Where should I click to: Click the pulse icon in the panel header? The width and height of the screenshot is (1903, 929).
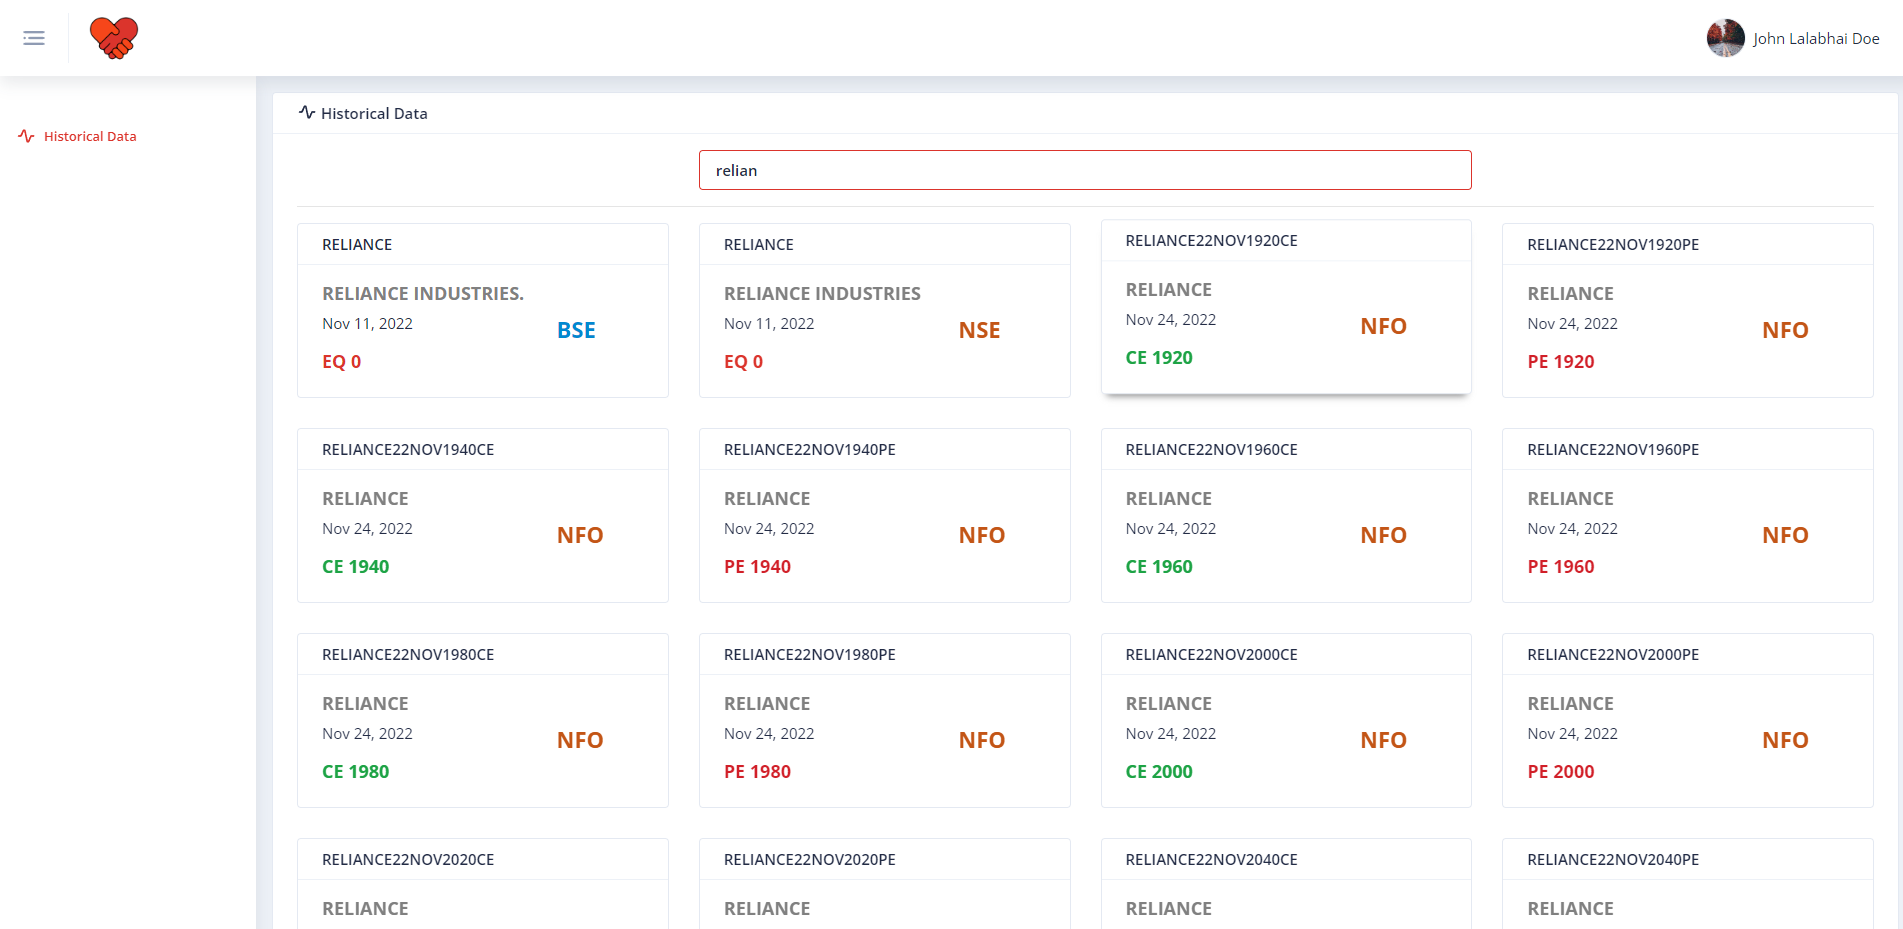[x=307, y=113]
